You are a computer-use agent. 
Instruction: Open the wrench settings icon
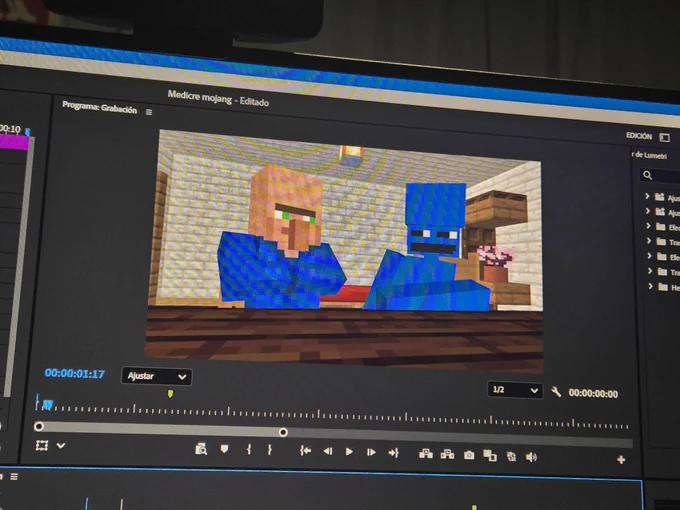click(556, 392)
